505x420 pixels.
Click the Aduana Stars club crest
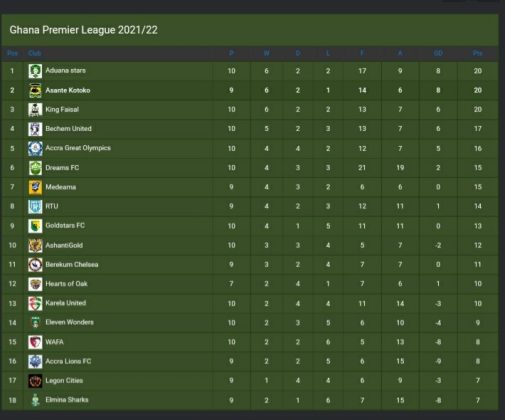[x=35, y=71]
